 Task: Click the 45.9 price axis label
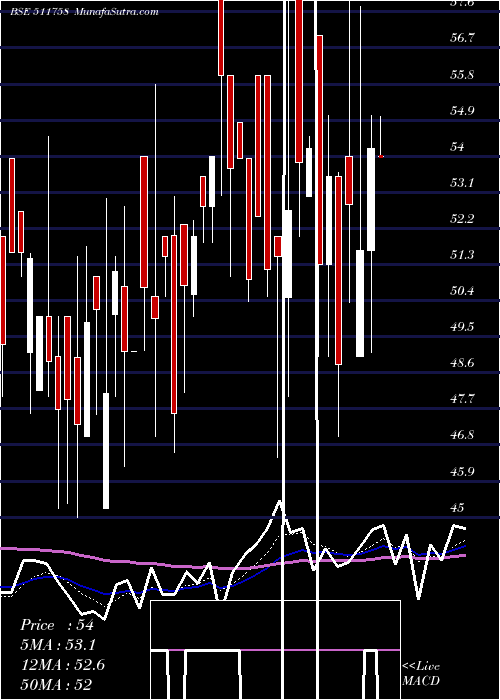coord(464,472)
